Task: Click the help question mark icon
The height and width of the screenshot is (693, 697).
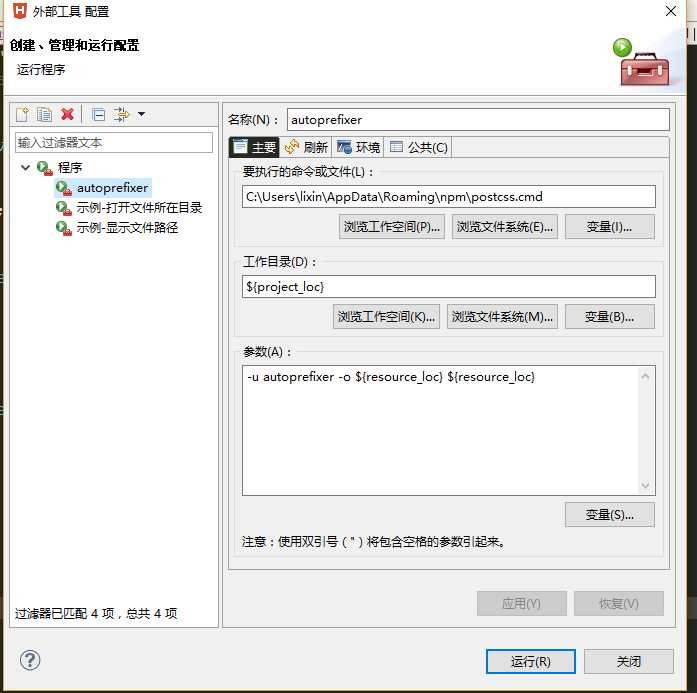Action: coord(30,660)
